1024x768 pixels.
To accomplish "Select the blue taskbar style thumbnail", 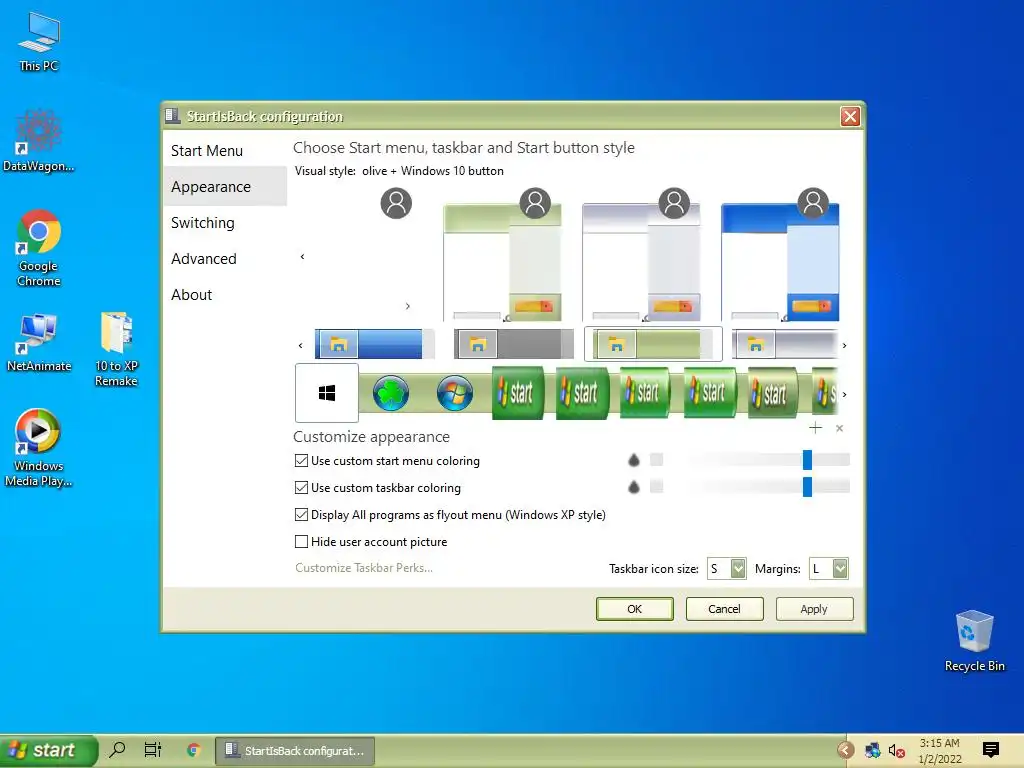I will pos(374,344).
